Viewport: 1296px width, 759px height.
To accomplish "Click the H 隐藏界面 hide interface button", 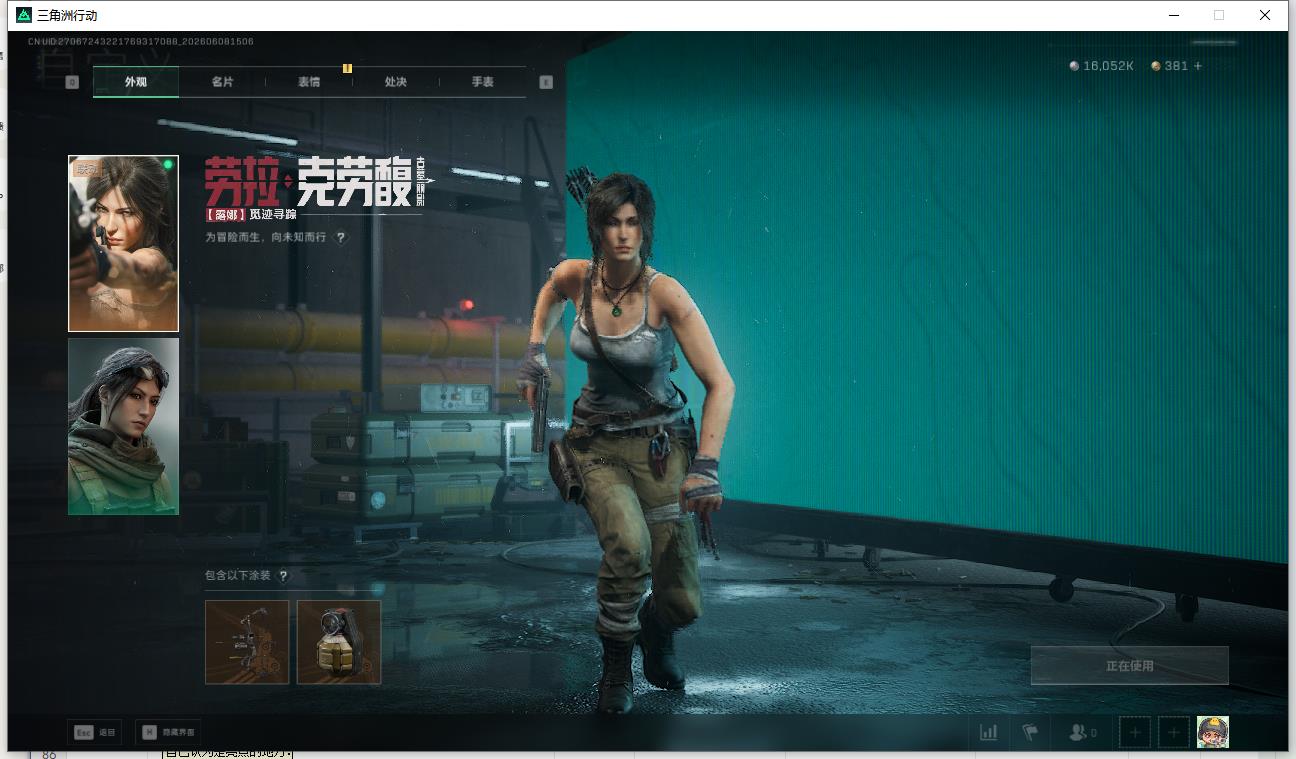I will [x=168, y=732].
